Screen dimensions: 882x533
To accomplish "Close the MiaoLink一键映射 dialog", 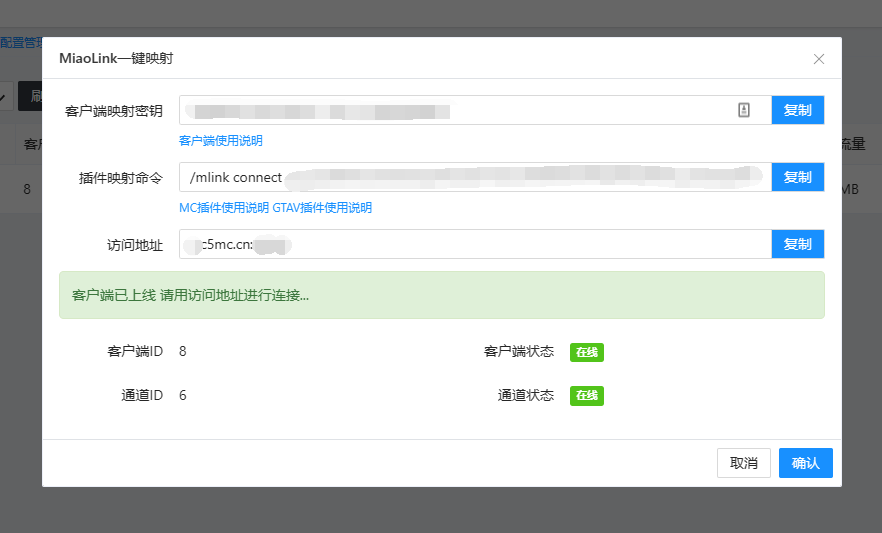I will pos(818,59).
